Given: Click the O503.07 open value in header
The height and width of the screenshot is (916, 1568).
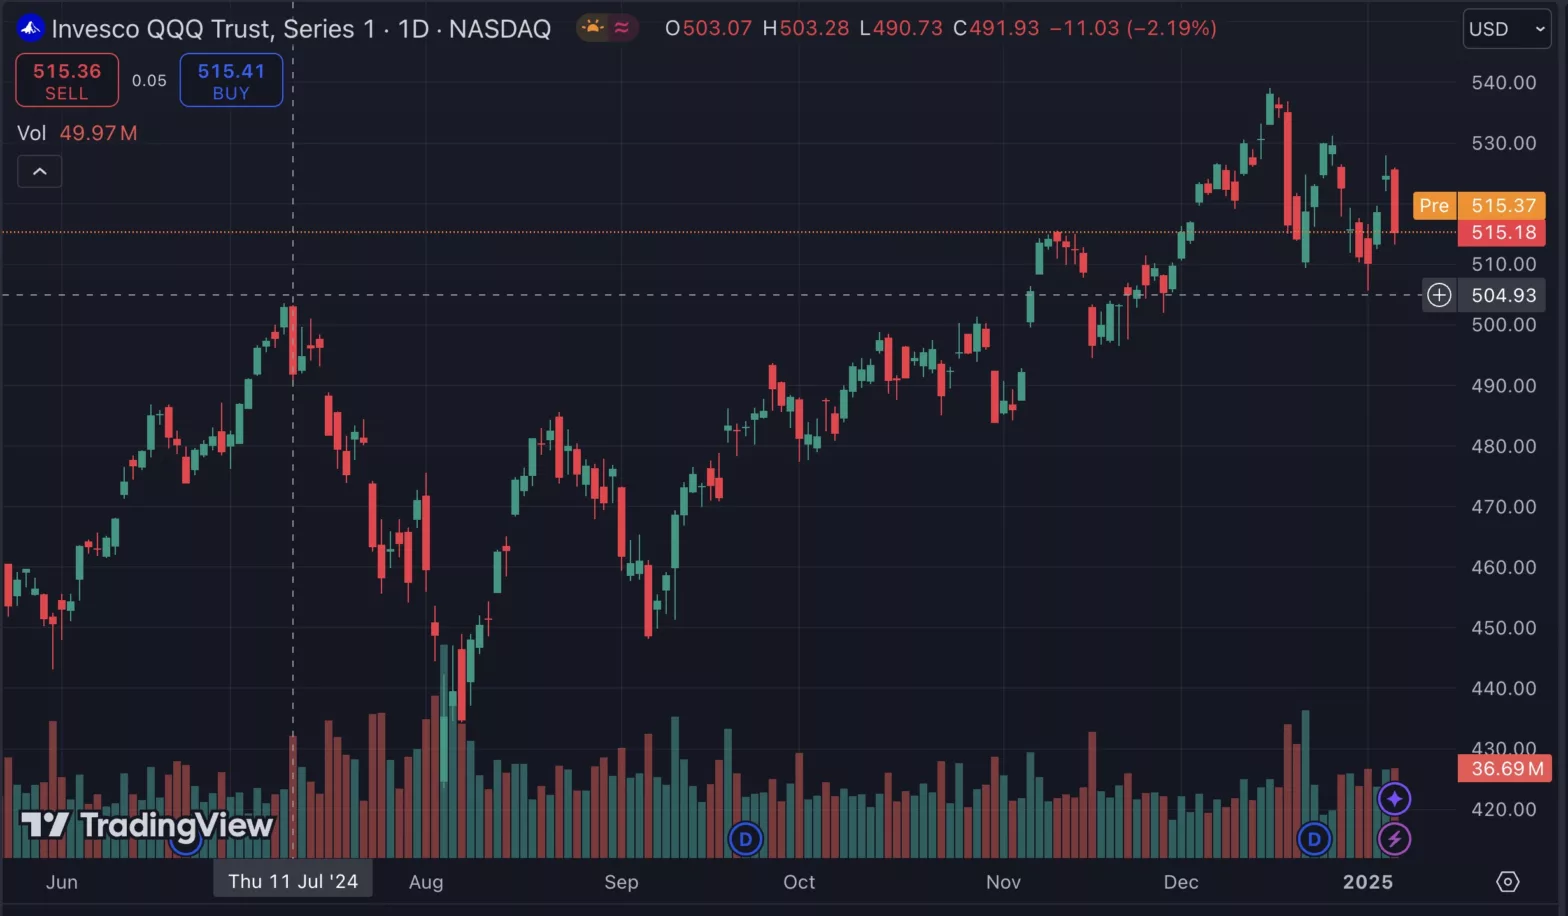Looking at the screenshot, I should click(x=708, y=28).
